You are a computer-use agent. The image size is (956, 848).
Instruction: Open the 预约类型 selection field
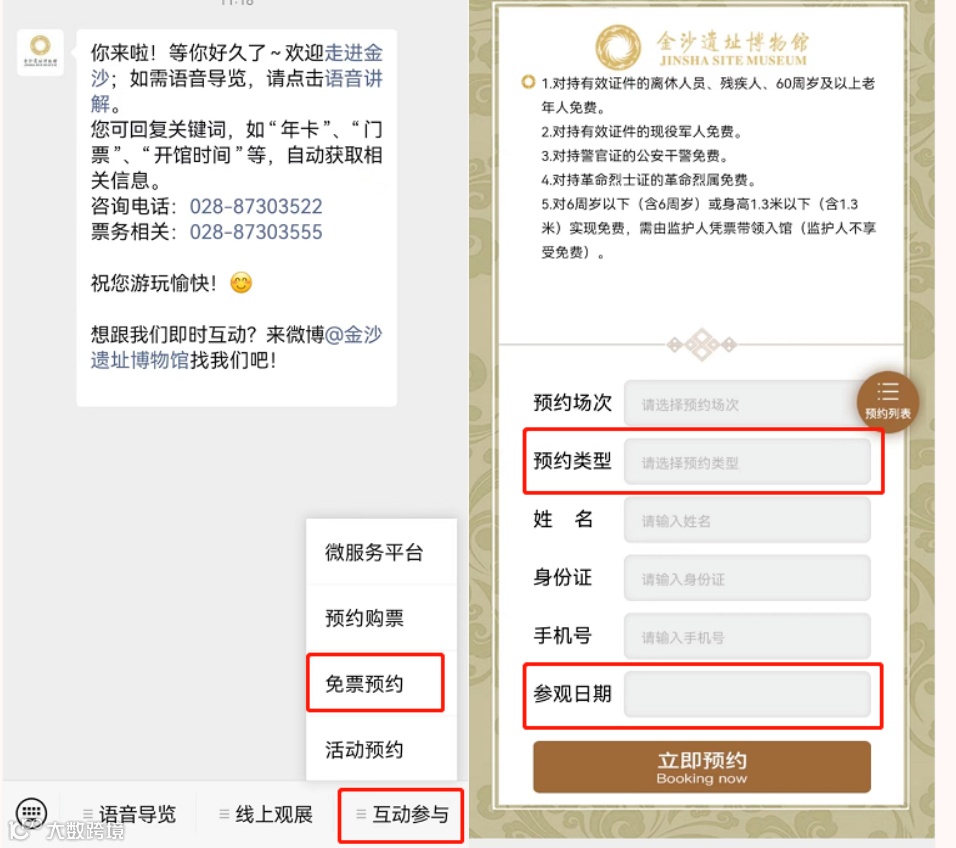(747, 462)
